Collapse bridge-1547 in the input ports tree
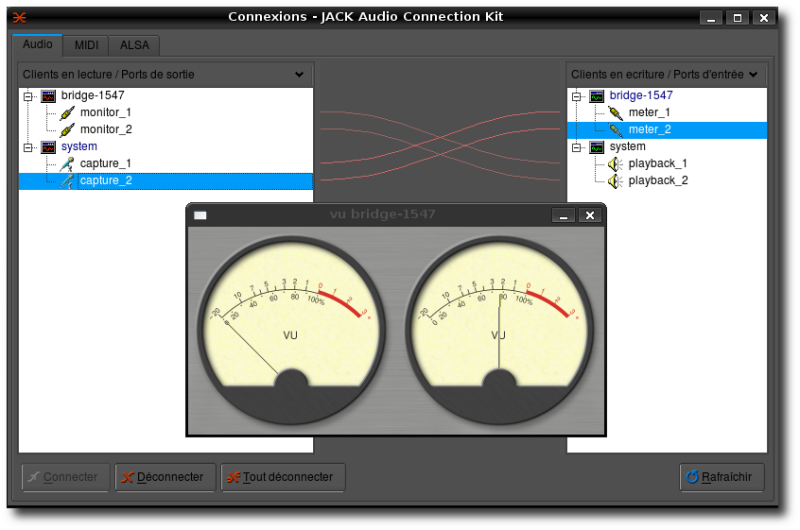This screenshot has width=800, height=530. [576, 96]
